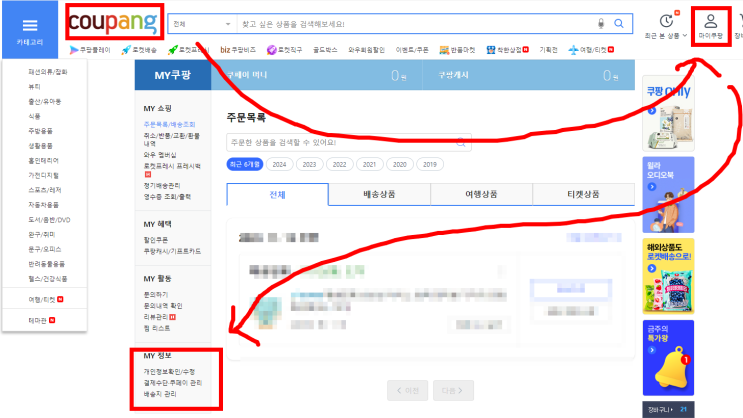Viewport: 743px width, 418px height.
Task: Open 쿠팡플레이 shortcut
Action: [90, 50]
